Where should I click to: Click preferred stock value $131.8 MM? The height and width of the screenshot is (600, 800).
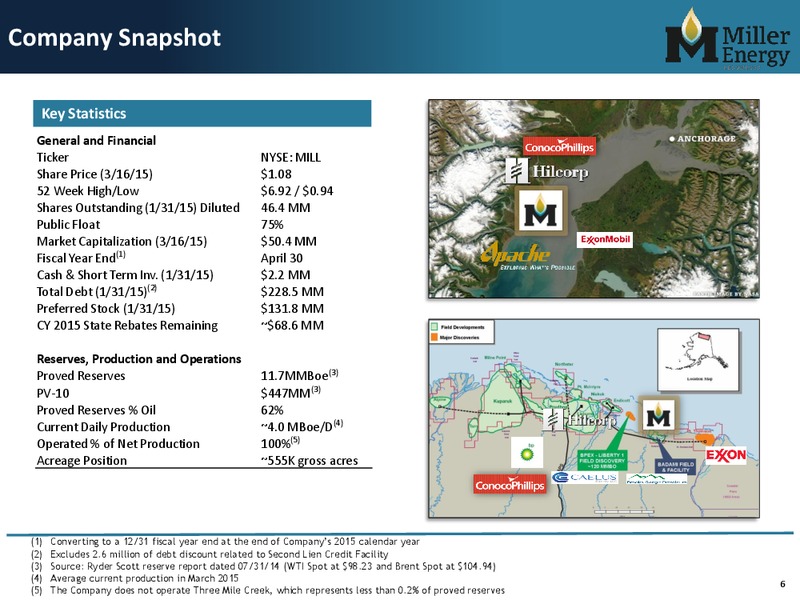(292, 309)
